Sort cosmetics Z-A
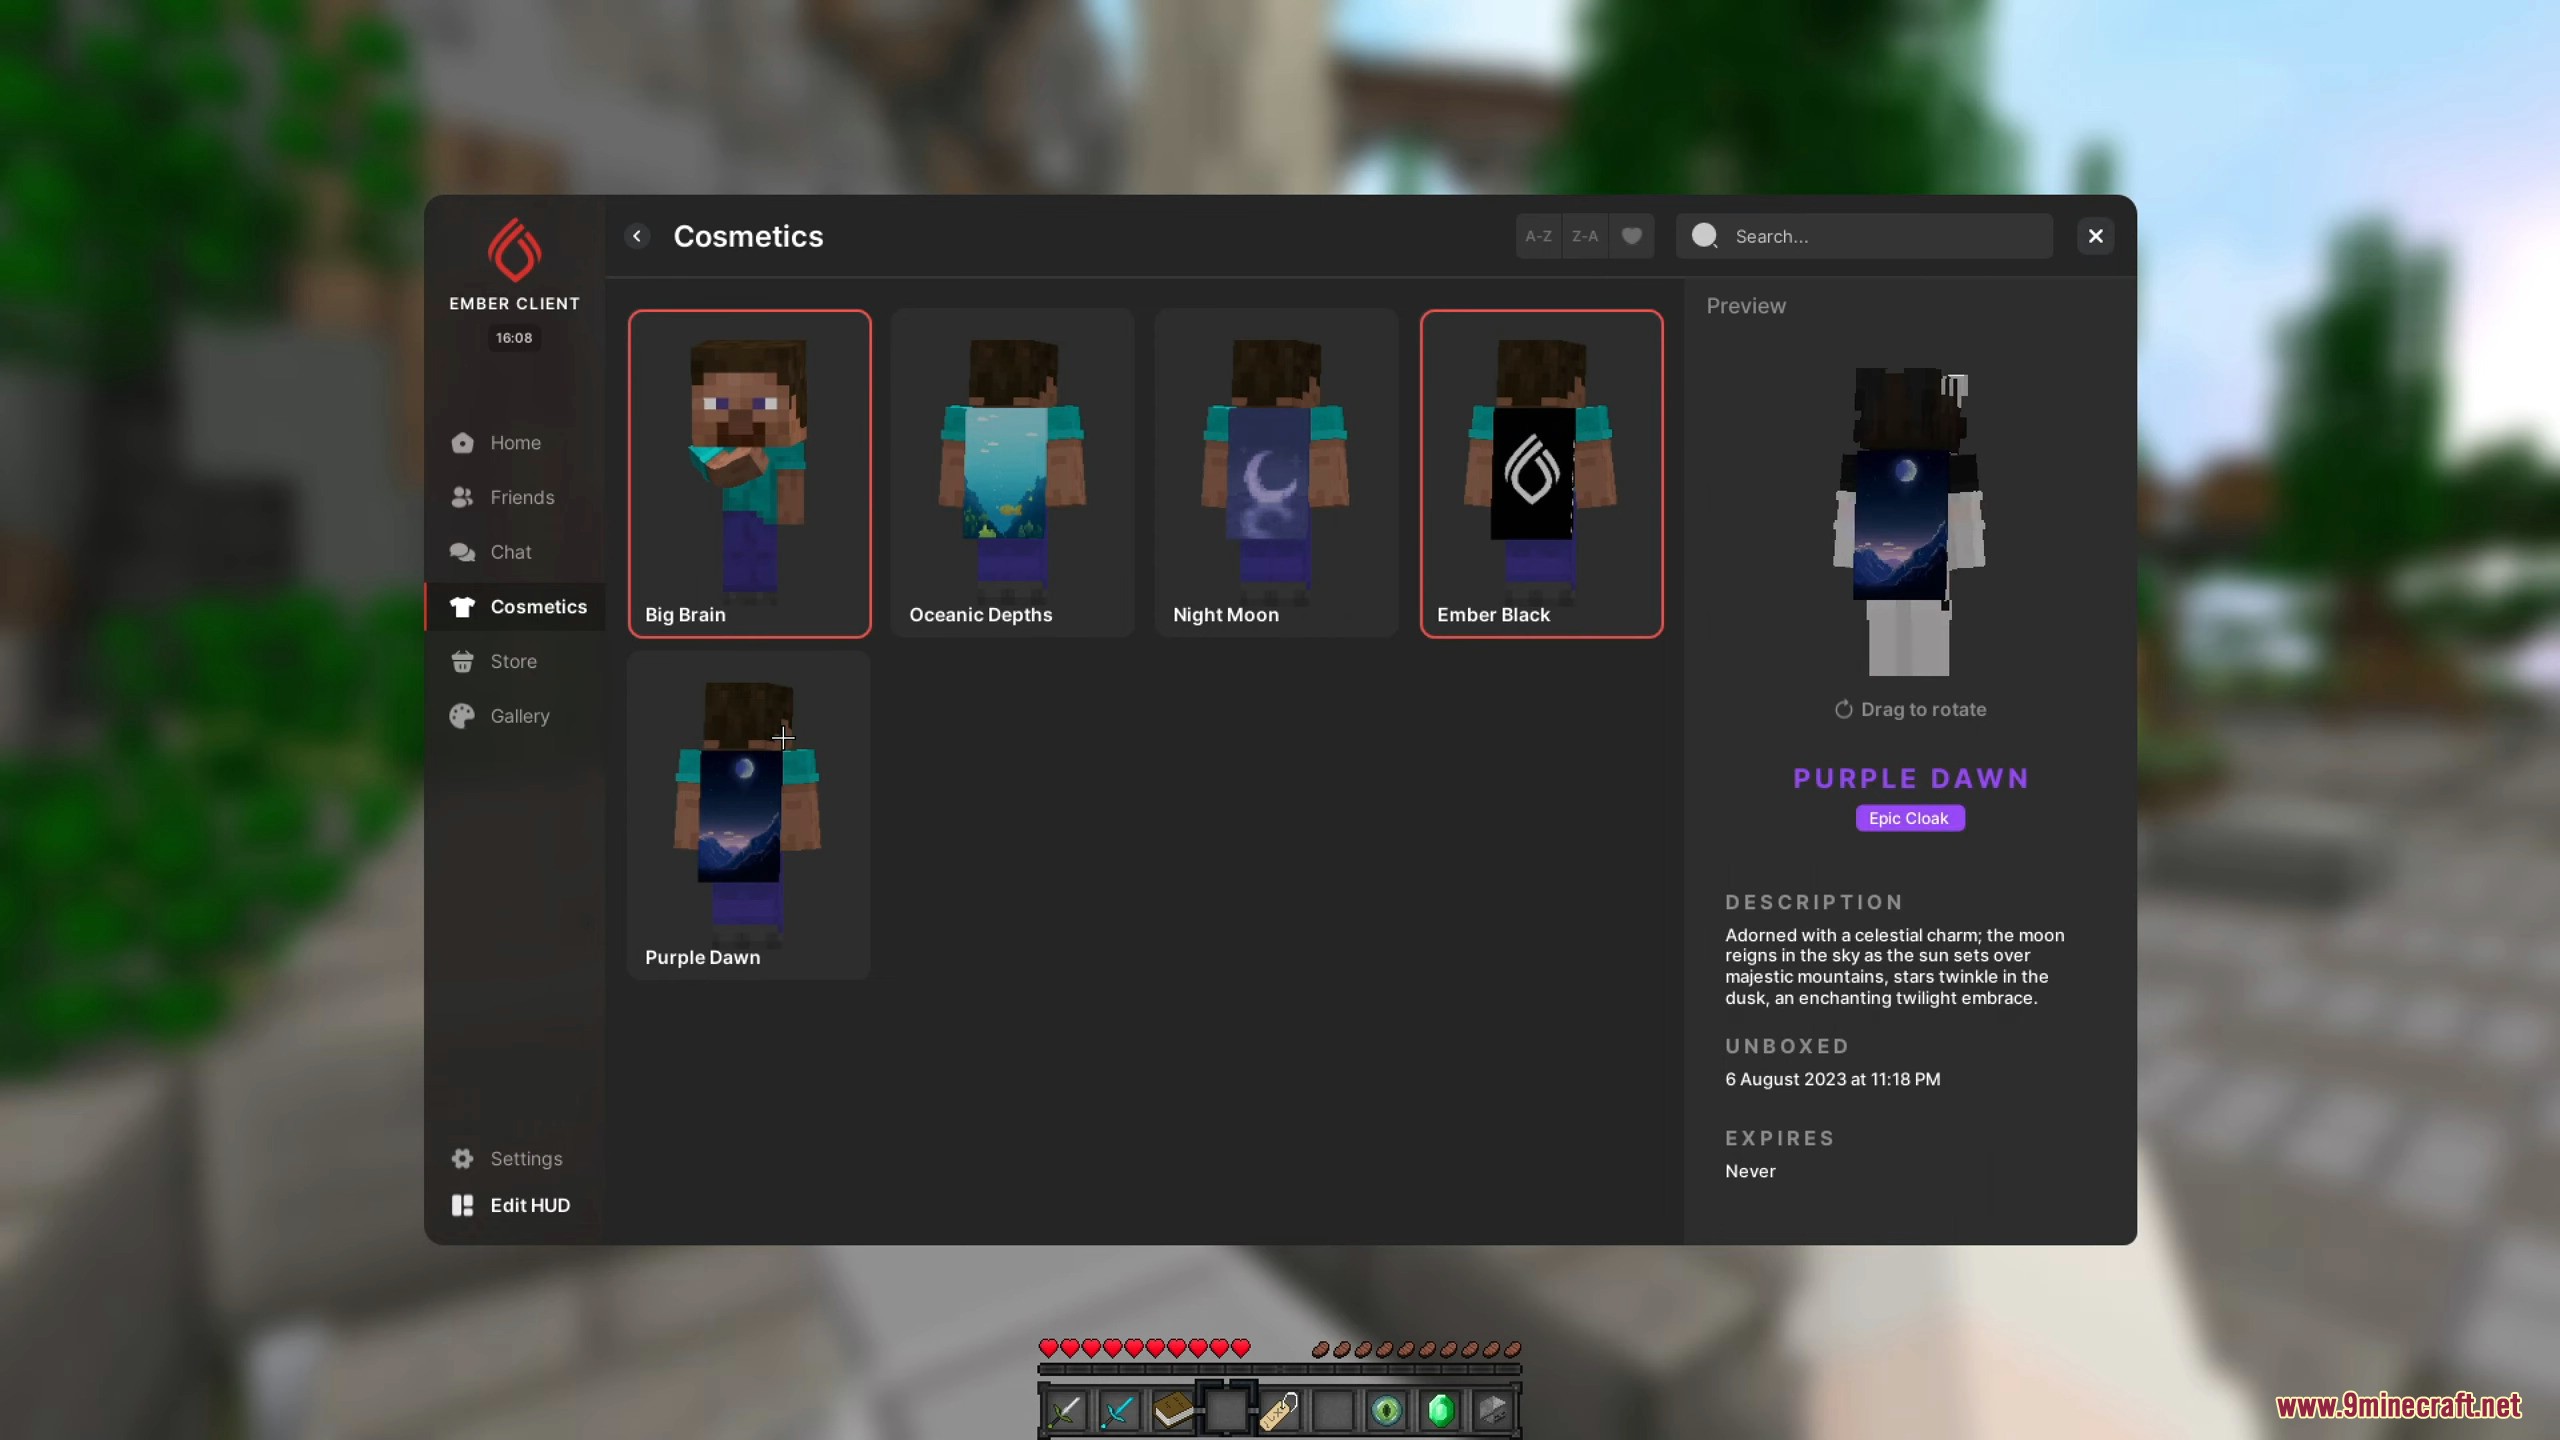 [1585, 237]
